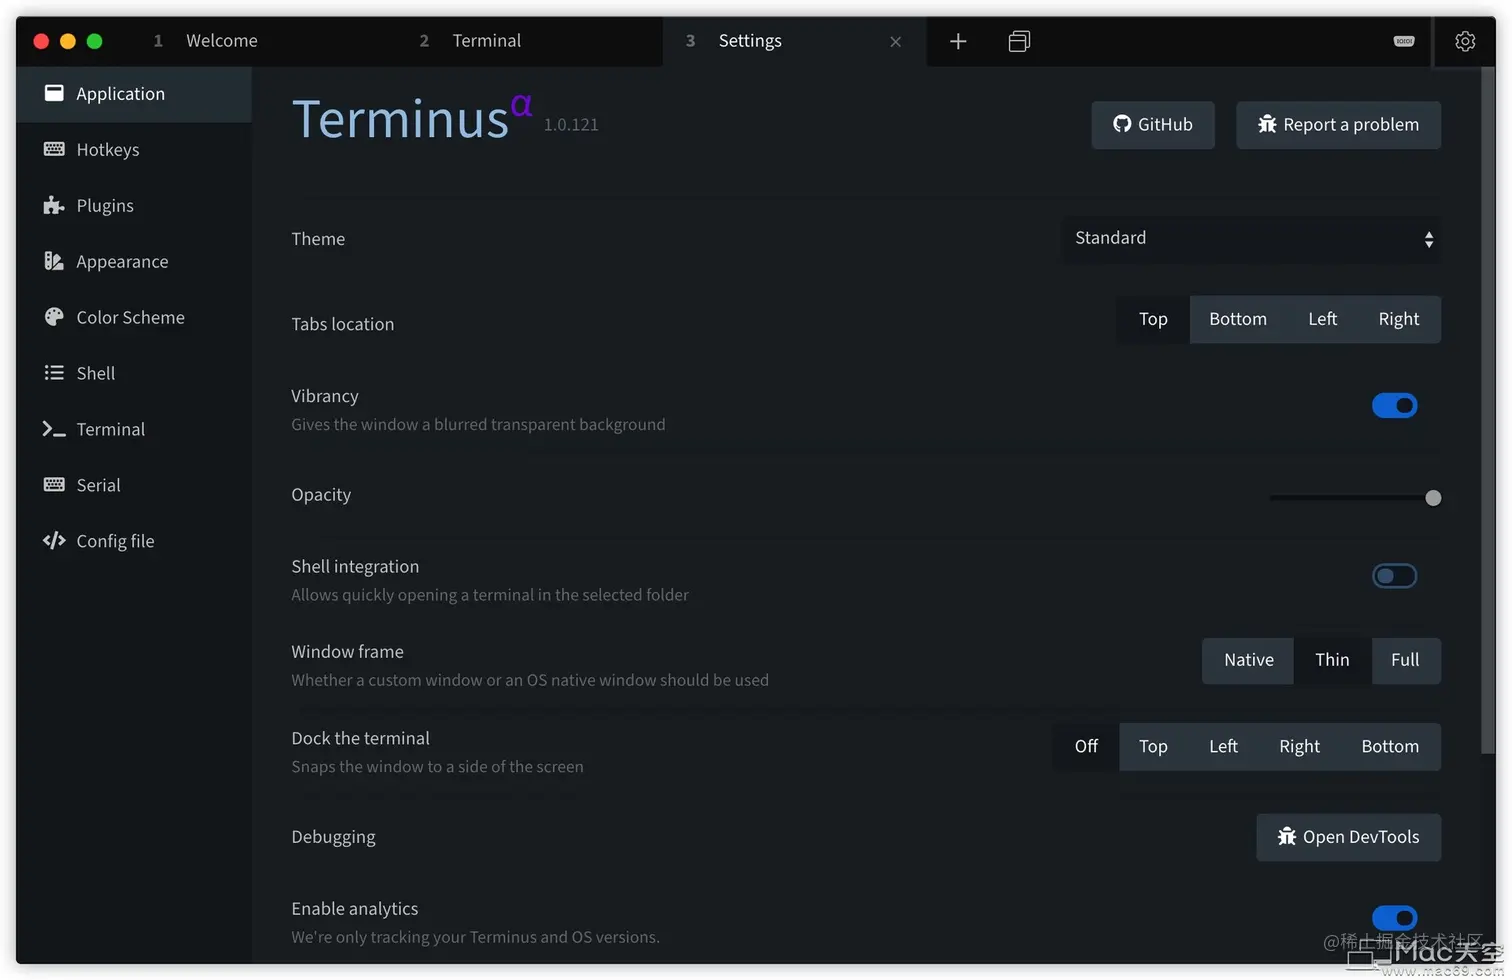Dock the terminal to Top
The height and width of the screenshot is (980, 1512).
[1153, 747]
